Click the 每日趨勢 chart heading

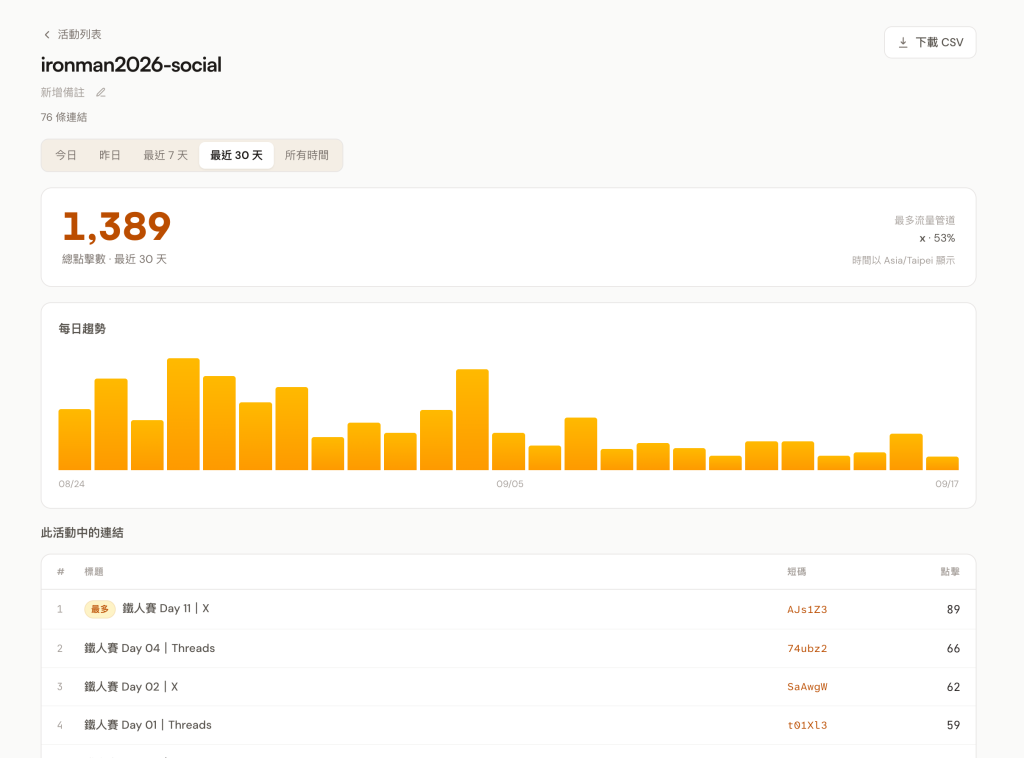pyautogui.click(x=82, y=328)
